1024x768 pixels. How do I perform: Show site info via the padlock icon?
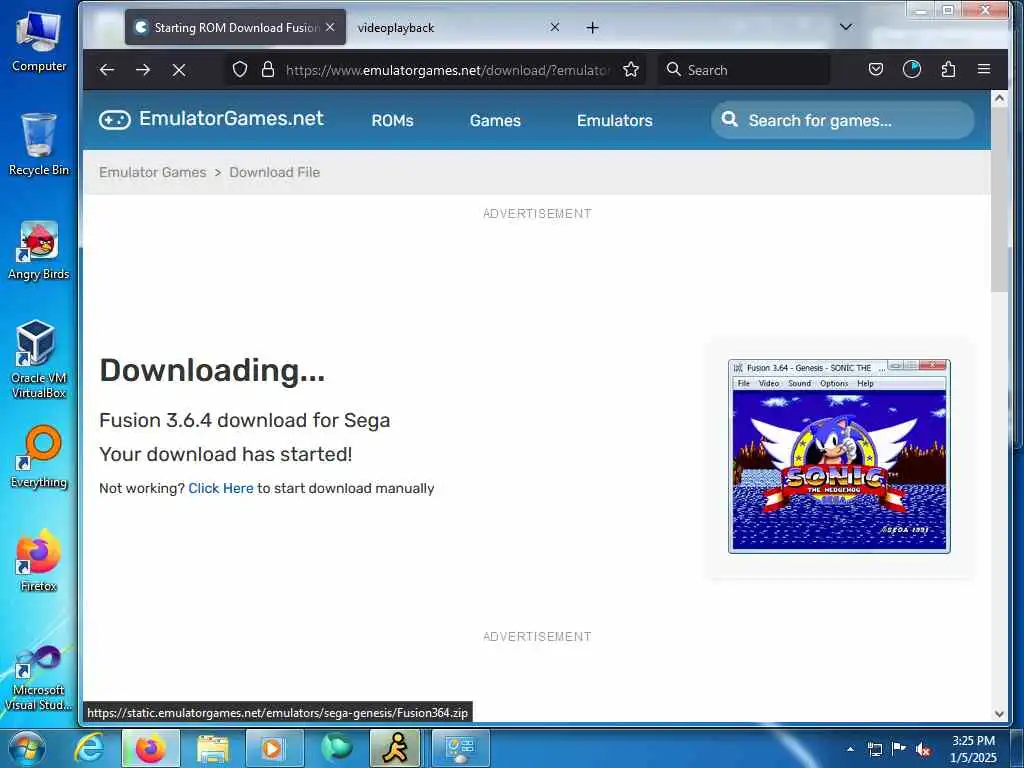click(268, 69)
